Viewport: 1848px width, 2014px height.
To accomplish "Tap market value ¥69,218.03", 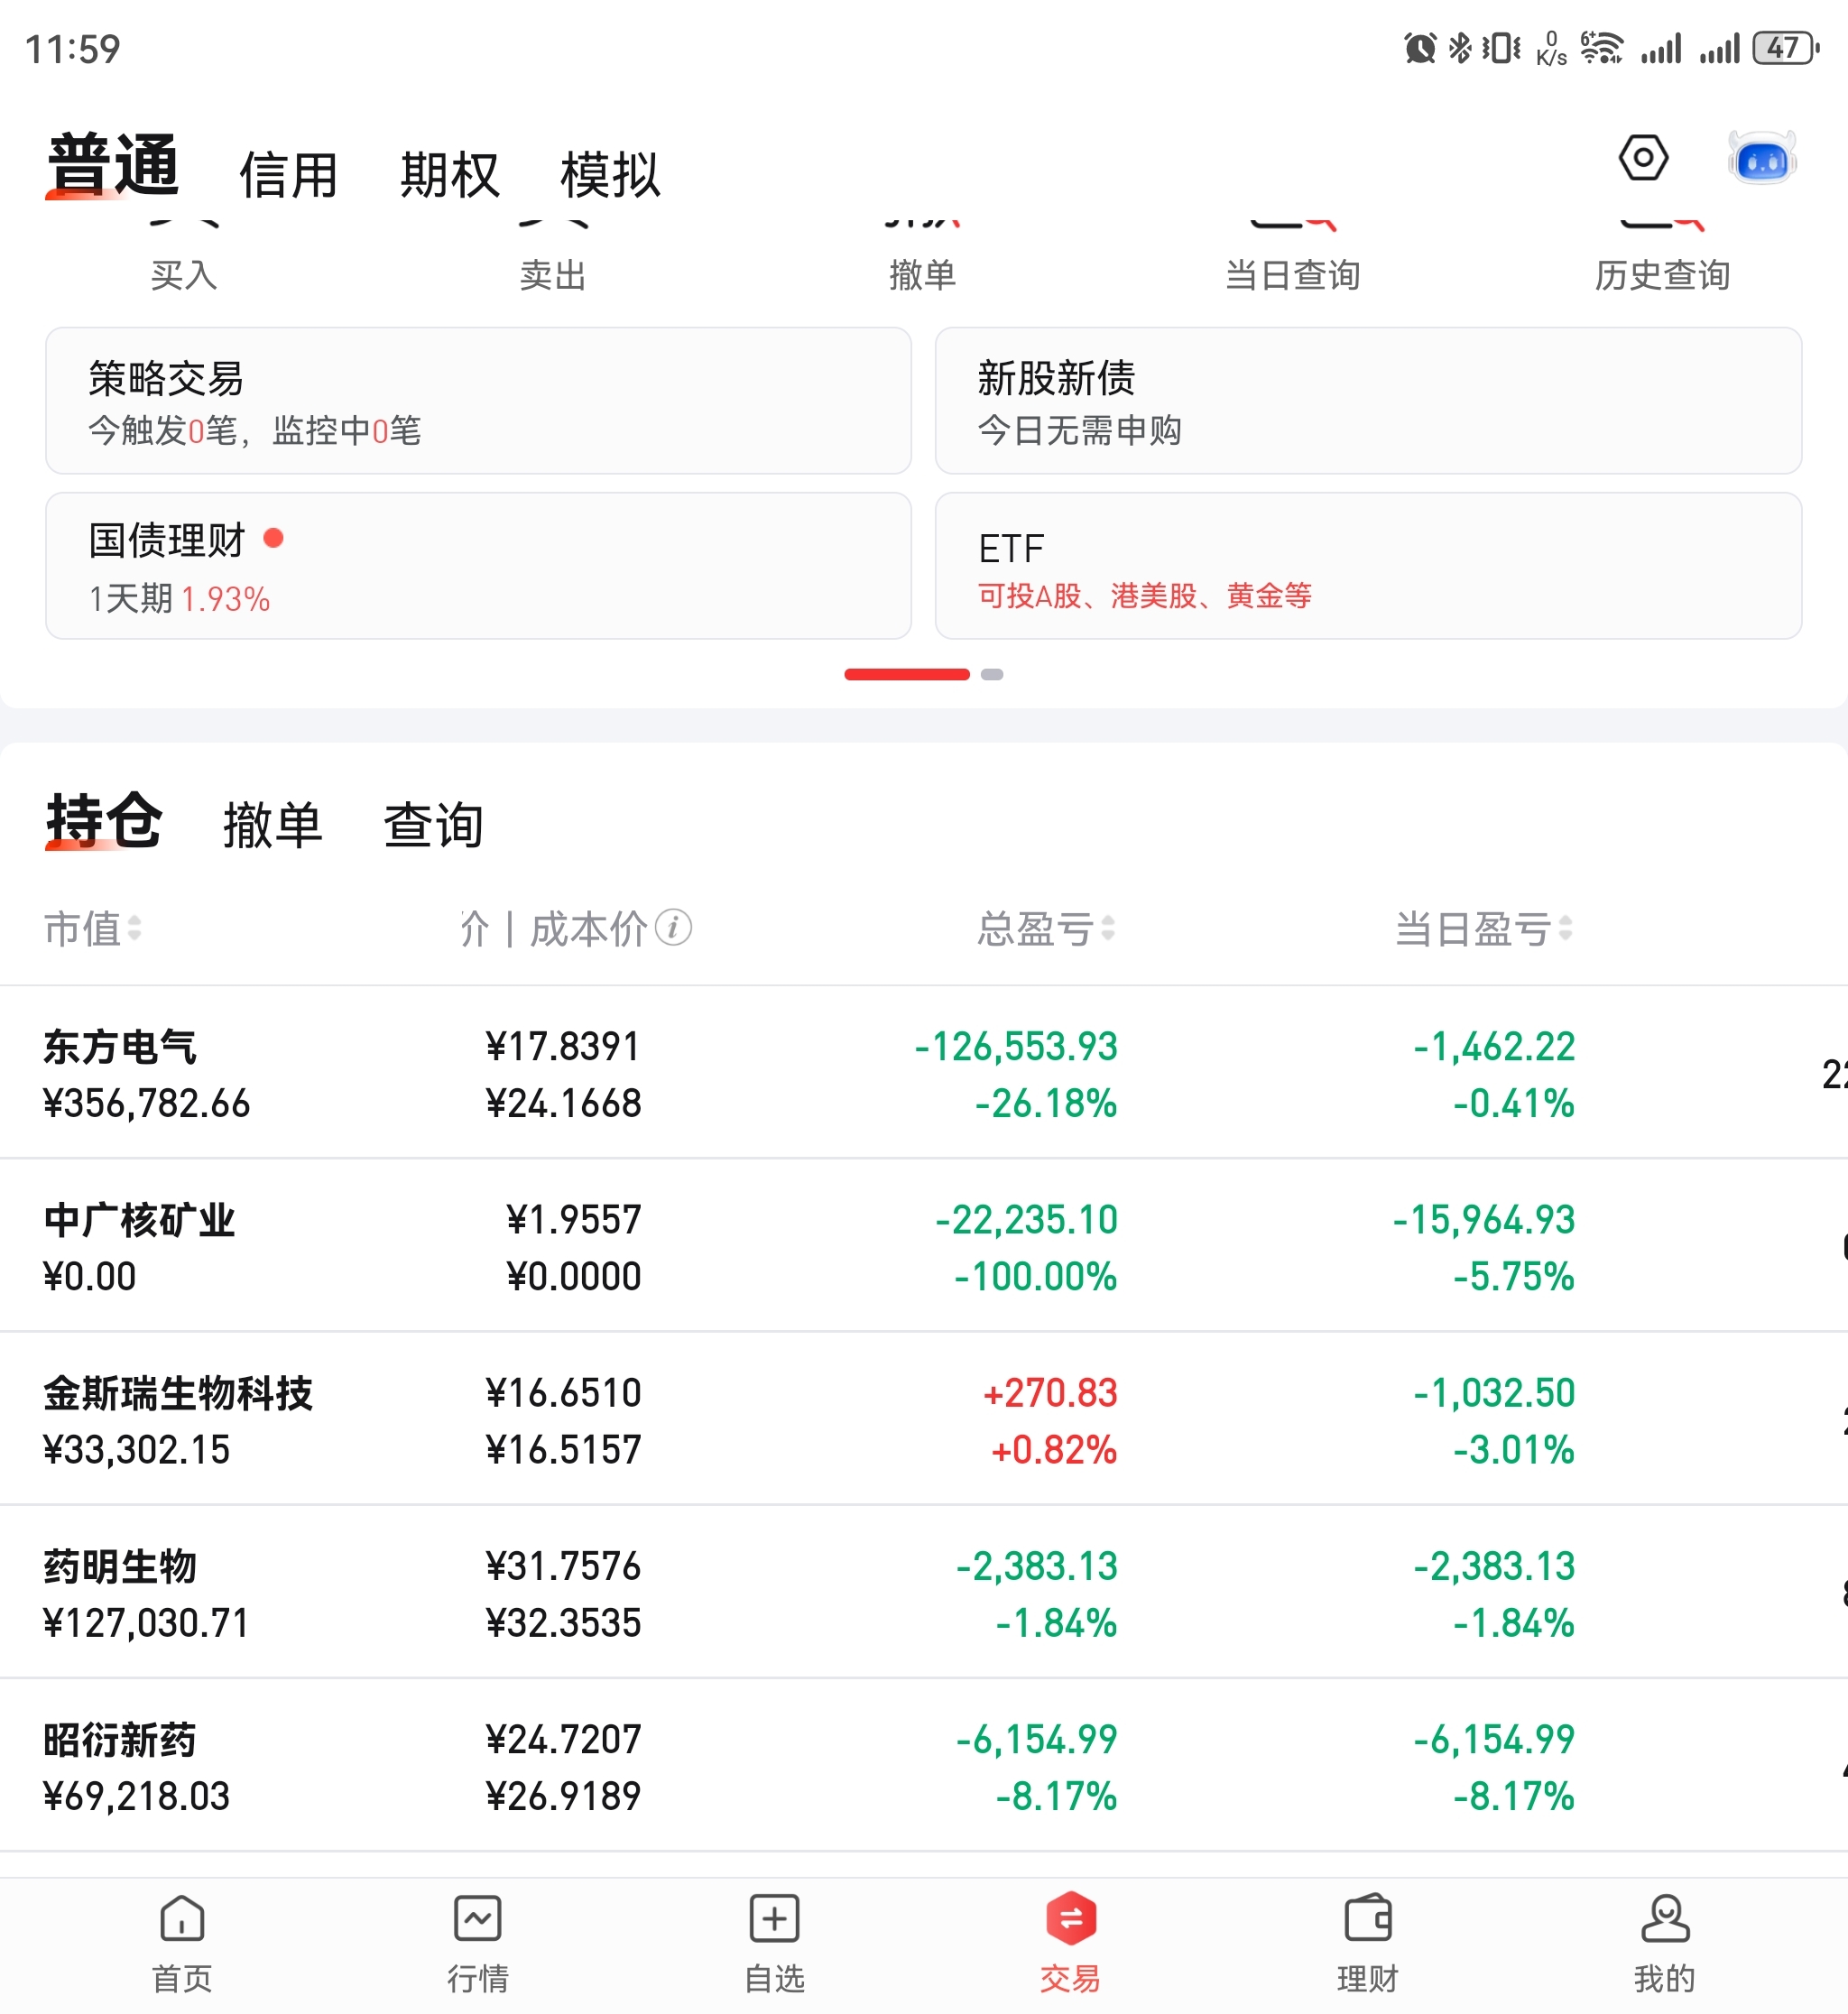I will (x=137, y=1796).
